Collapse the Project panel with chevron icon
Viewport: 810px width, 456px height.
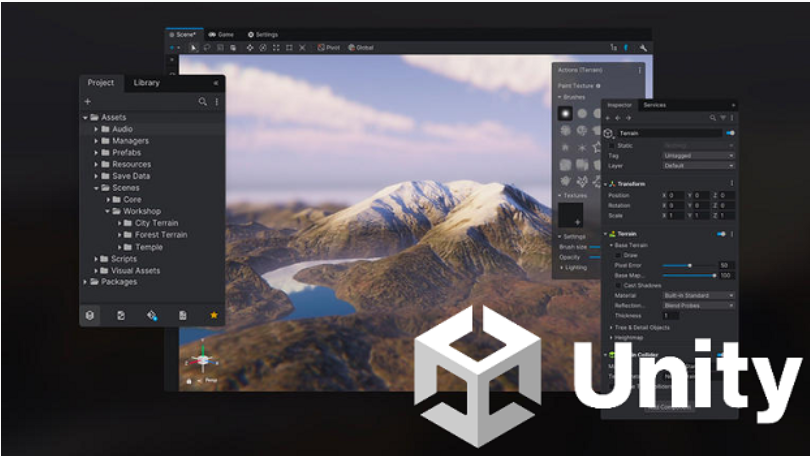(215, 83)
